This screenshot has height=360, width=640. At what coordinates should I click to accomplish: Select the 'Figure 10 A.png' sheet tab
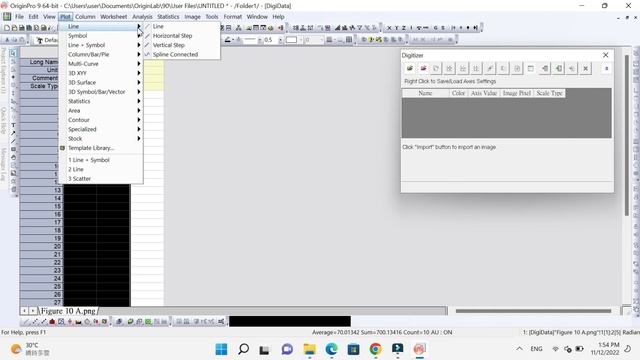point(68,311)
